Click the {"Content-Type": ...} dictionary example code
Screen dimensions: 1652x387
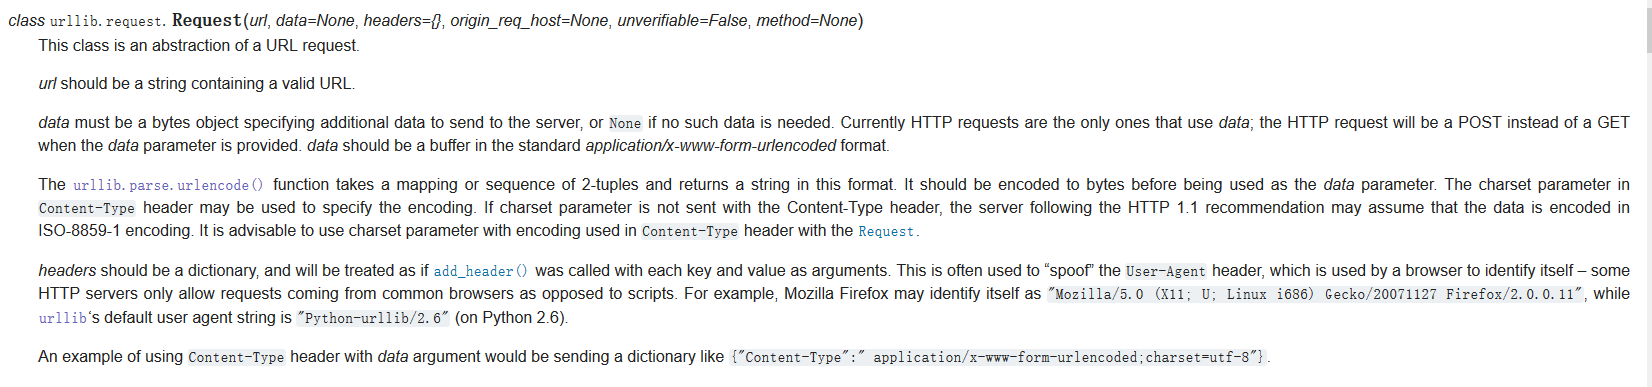pos(998,357)
